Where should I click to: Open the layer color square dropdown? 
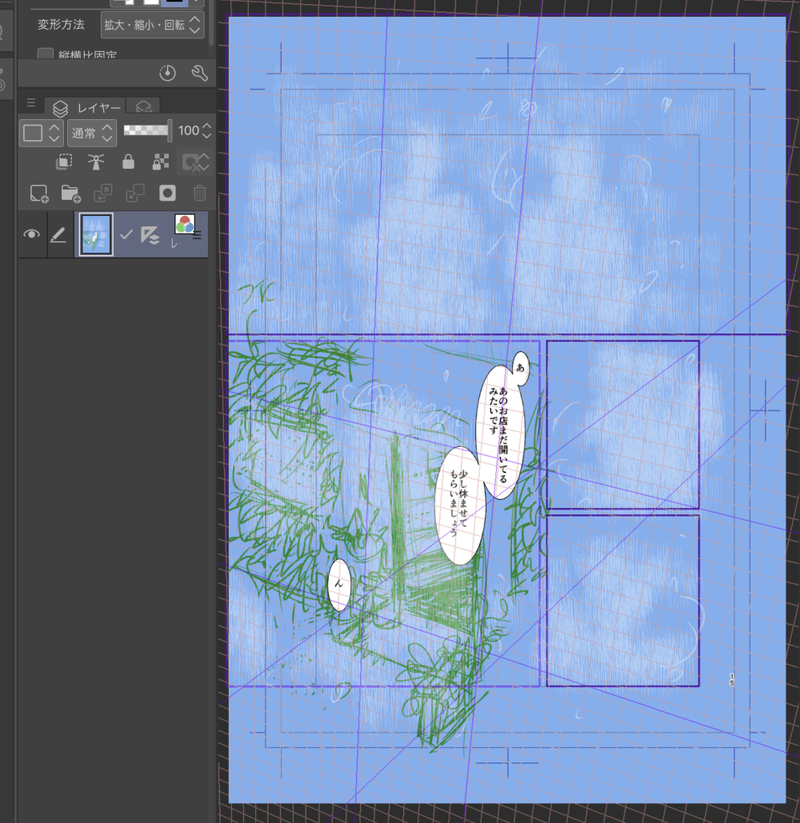click(x=41, y=133)
